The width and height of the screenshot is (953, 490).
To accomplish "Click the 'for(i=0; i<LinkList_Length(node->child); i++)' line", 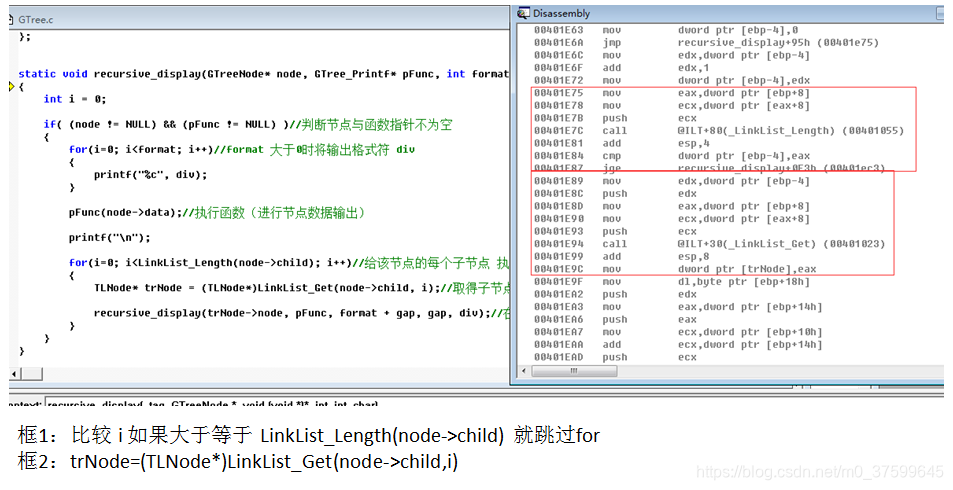I will pyautogui.click(x=289, y=263).
